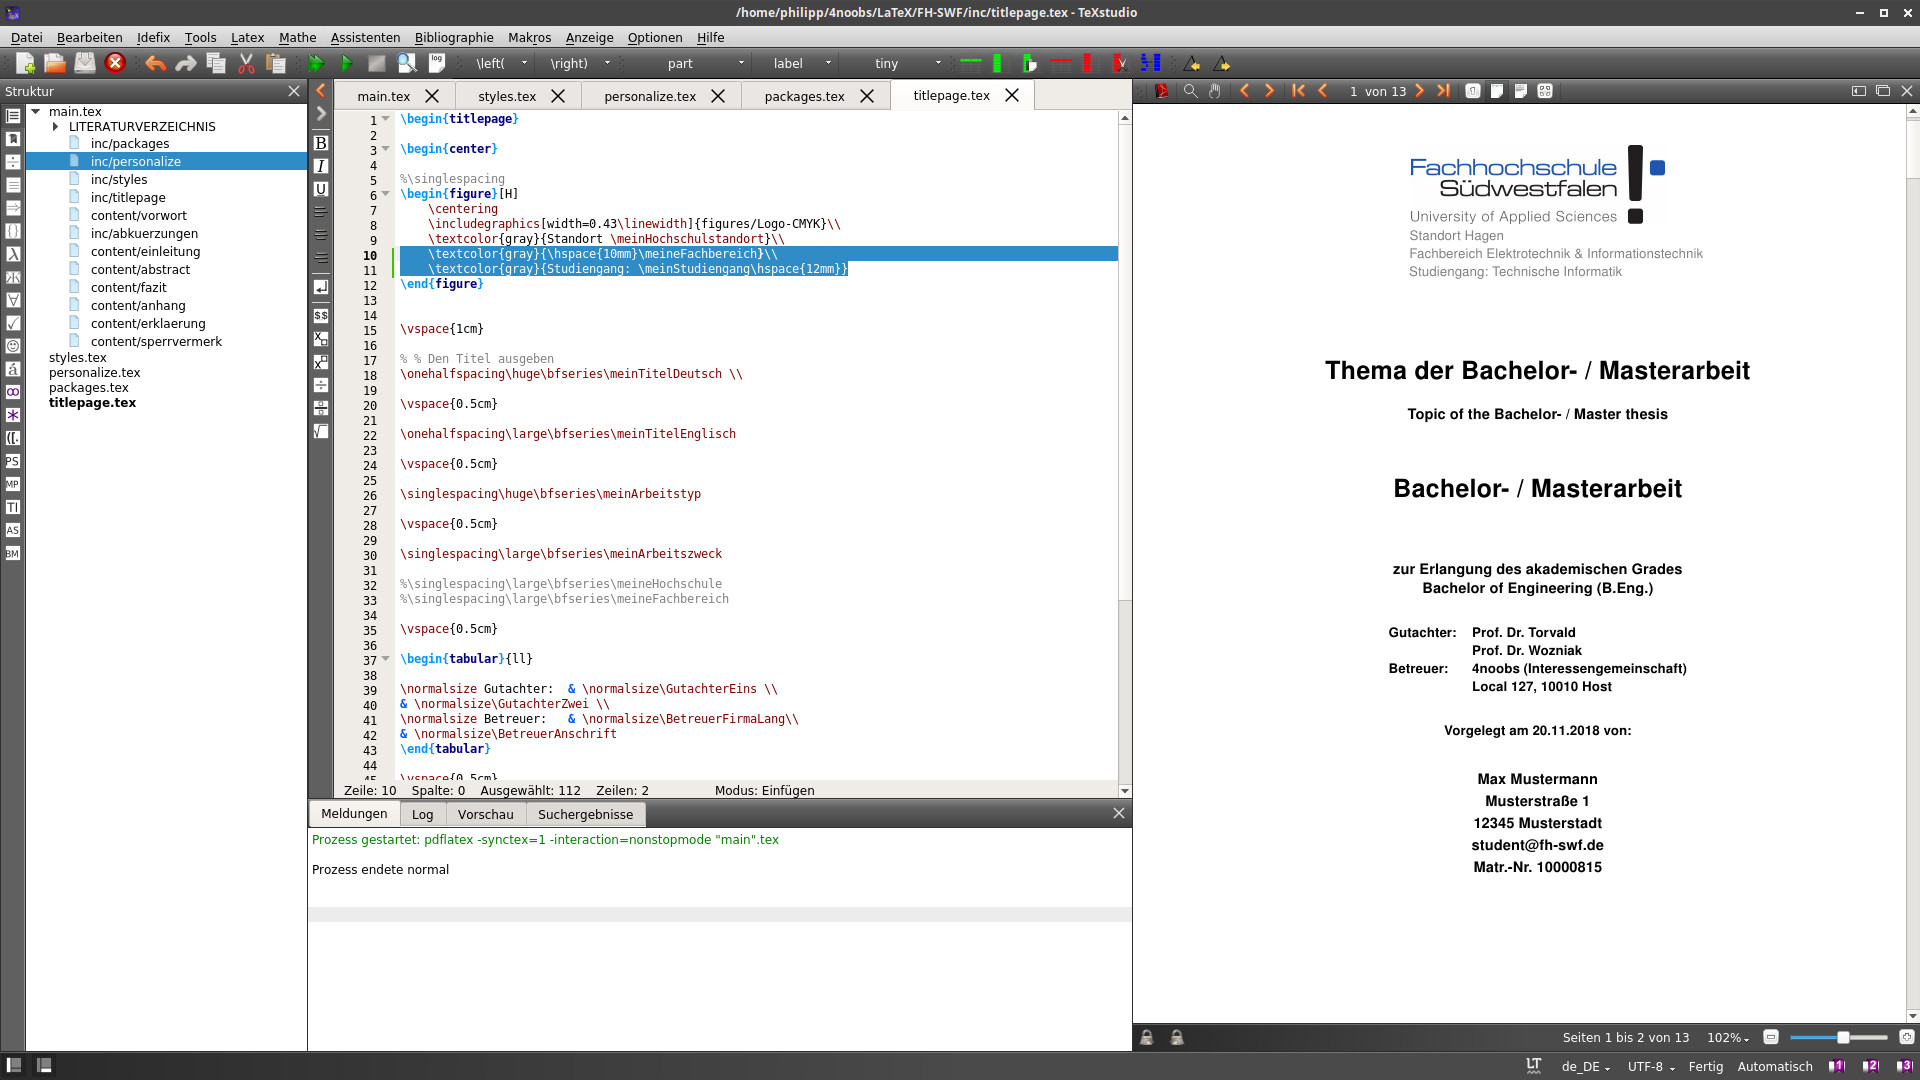Switch to the packages.tex tab
Viewport: 1920px width, 1080px height.
[x=804, y=96]
